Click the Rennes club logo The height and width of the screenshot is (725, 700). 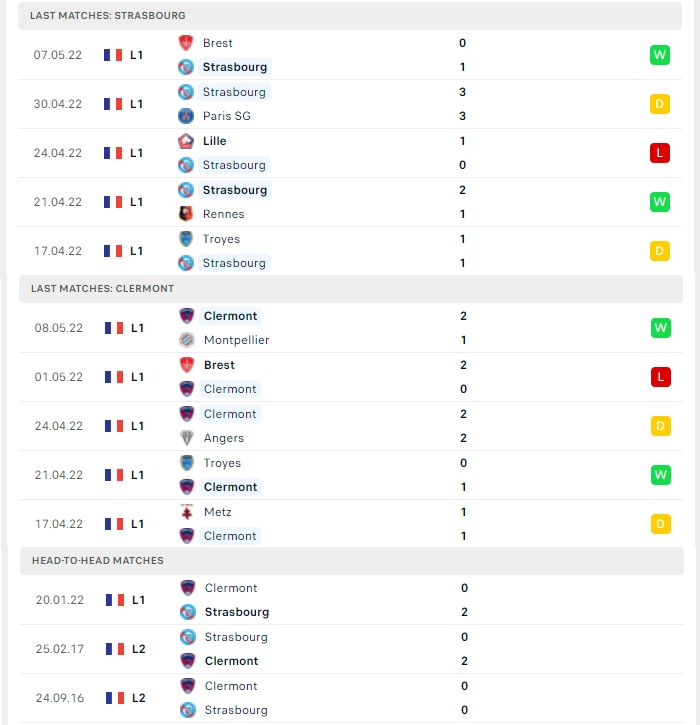point(186,214)
